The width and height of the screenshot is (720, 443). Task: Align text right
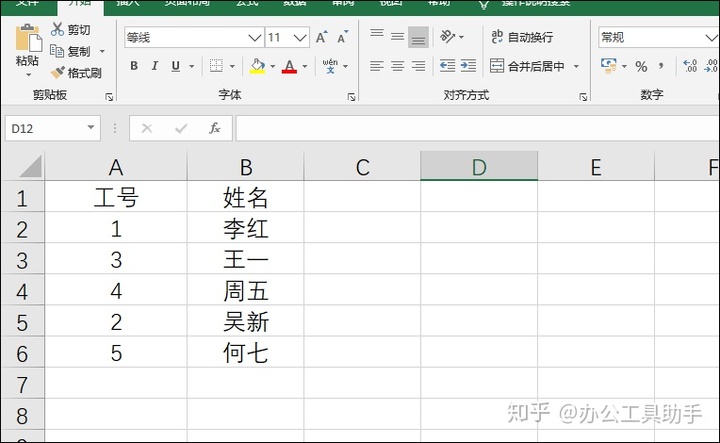[x=418, y=66]
